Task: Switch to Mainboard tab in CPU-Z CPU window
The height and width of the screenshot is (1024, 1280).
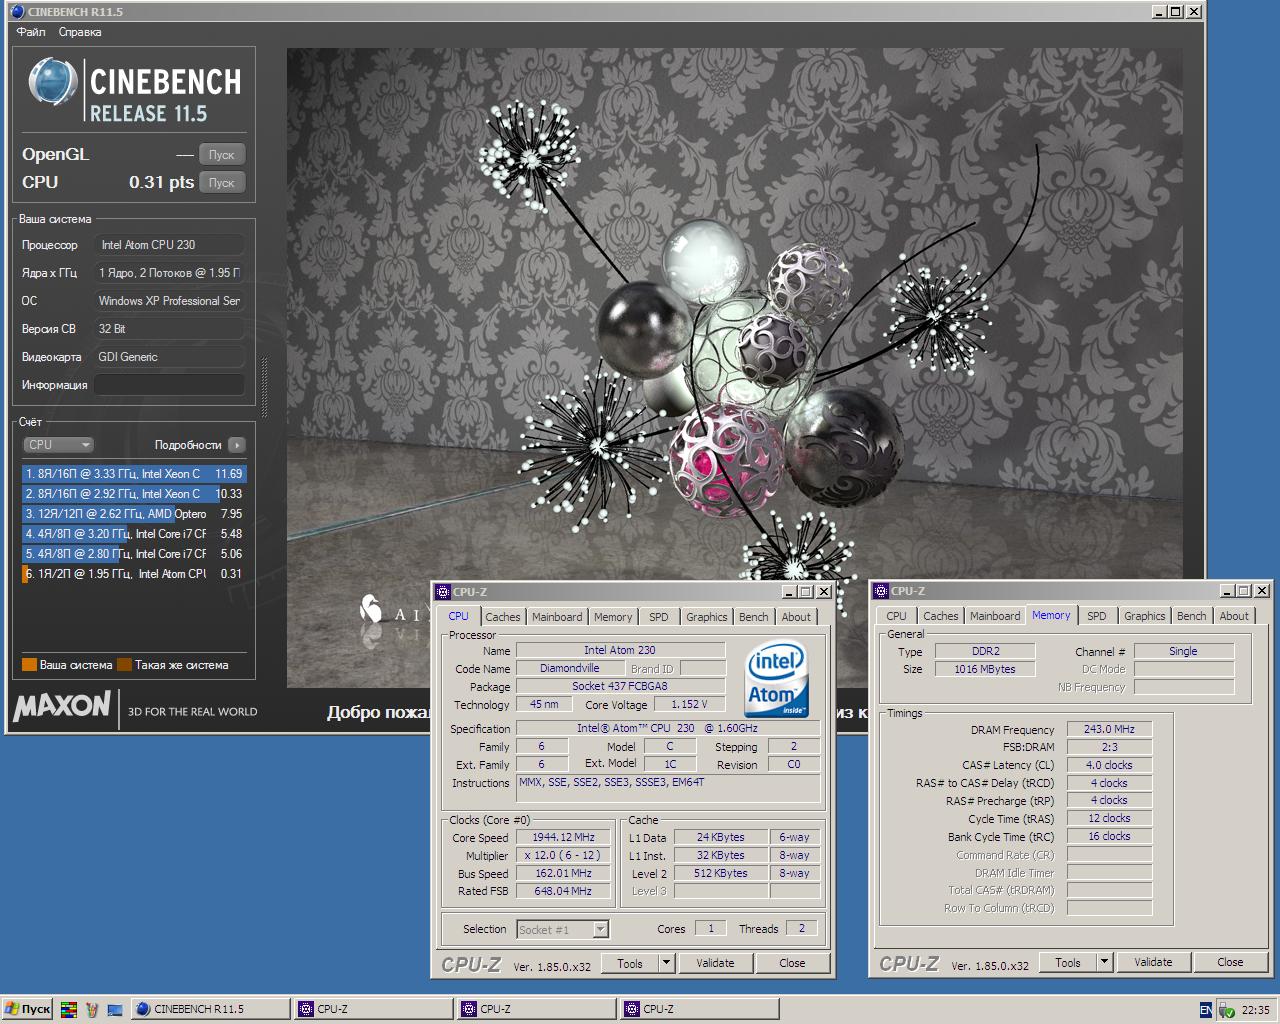Action: [557, 617]
